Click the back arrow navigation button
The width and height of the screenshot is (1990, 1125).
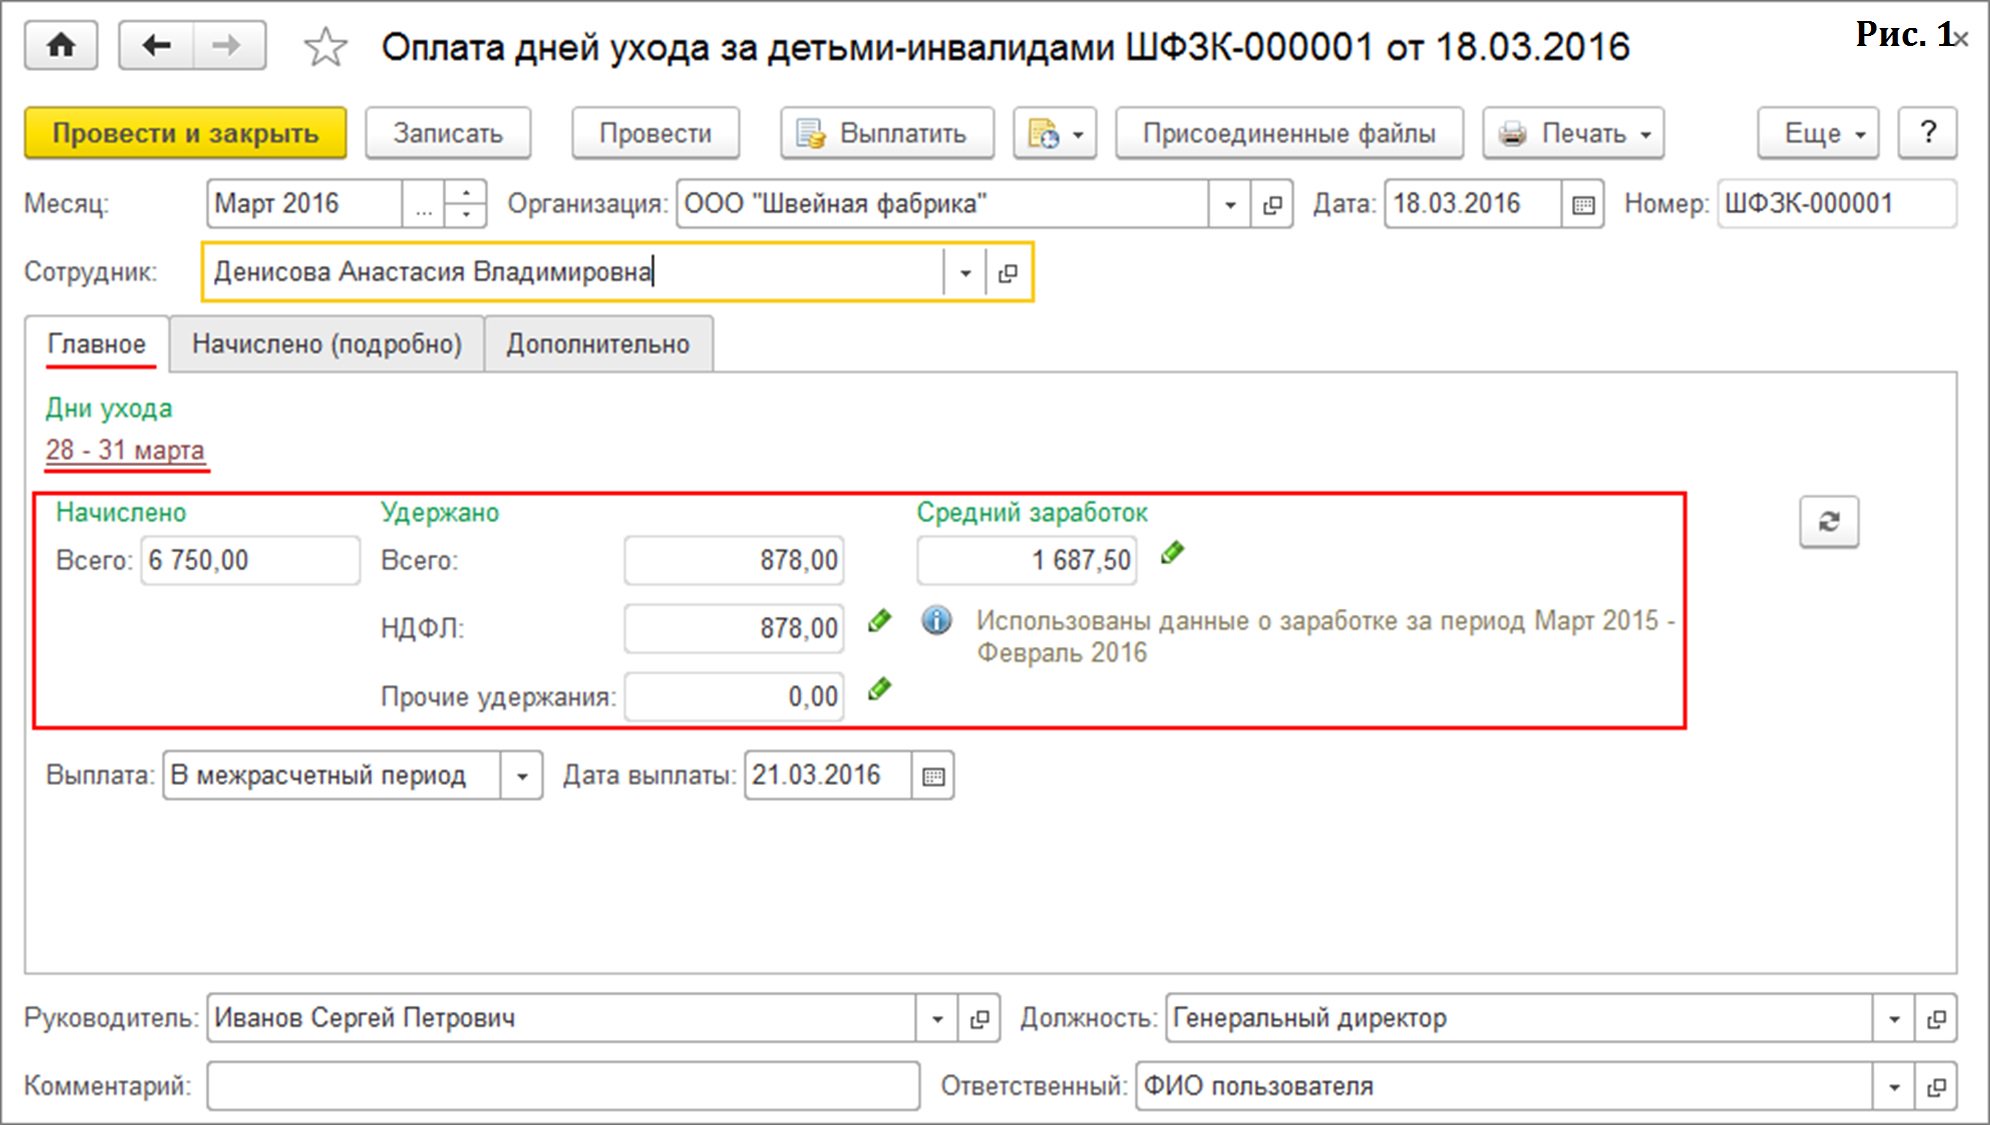pos(156,46)
